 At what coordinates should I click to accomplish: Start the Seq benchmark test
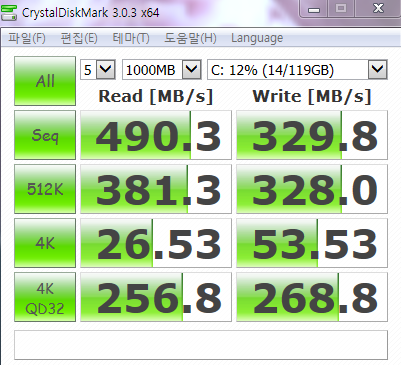(x=45, y=135)
